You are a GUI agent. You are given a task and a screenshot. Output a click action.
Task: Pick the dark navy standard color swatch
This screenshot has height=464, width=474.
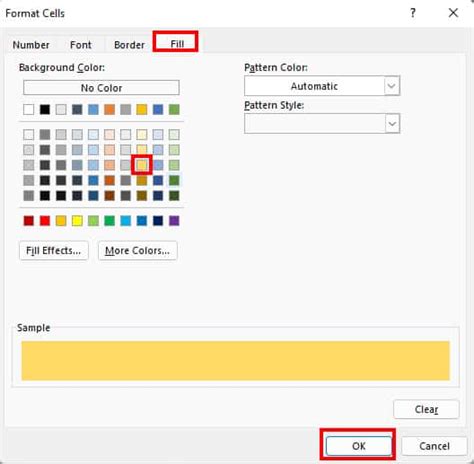point(158,220)
